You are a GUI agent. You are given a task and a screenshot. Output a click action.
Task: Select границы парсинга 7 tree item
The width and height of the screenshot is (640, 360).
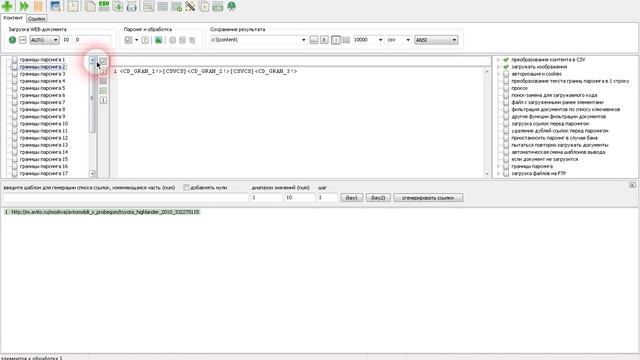42,102
